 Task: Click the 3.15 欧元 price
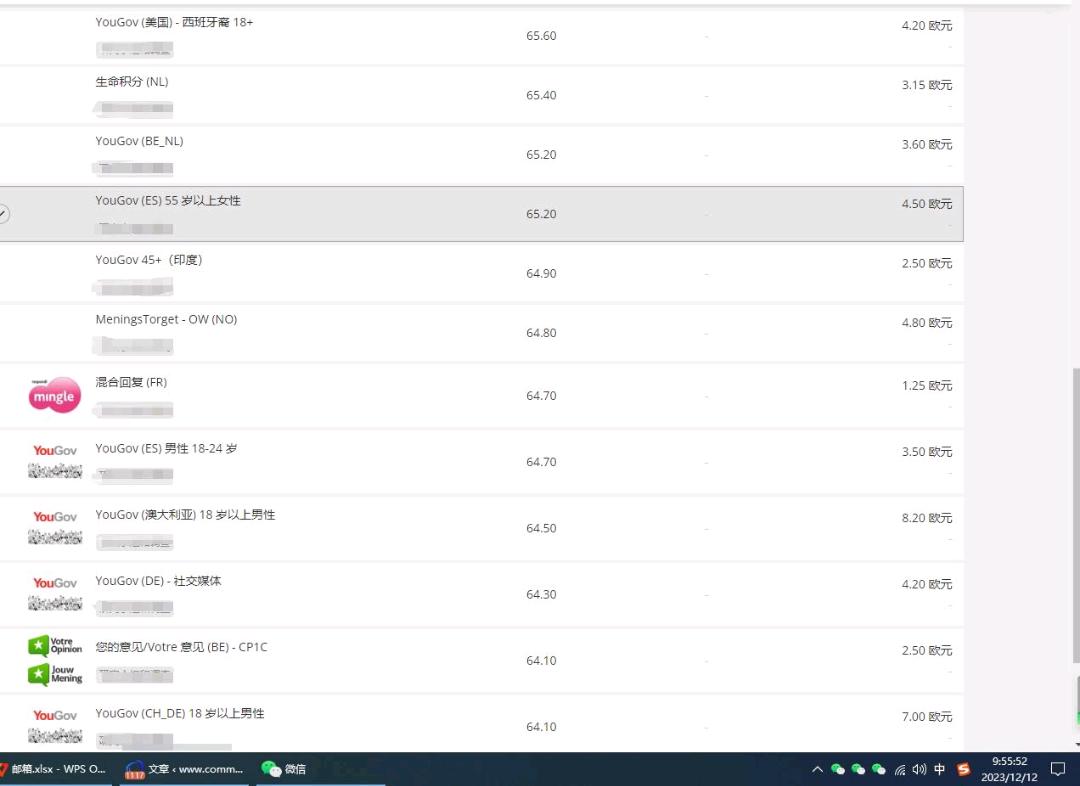(x=927, y=85)
